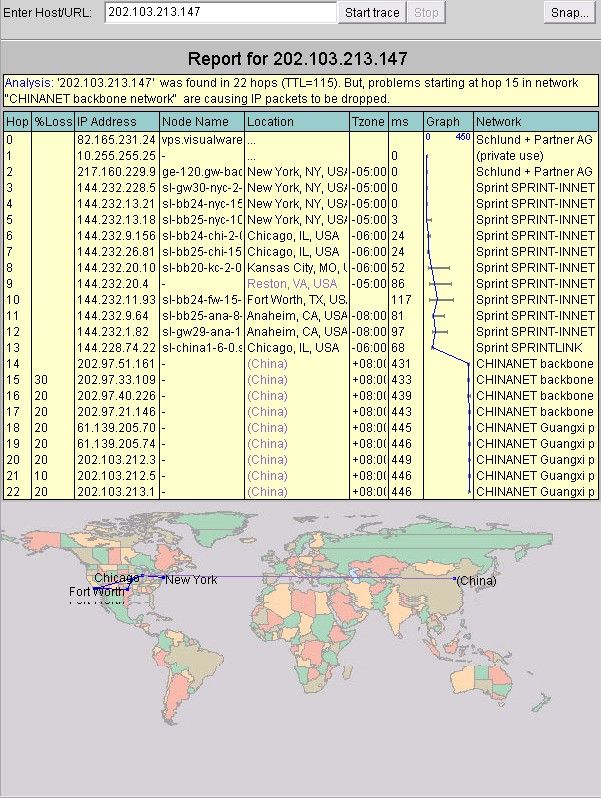Image resolution: width=601 pixels, height=798 pixels.
Task: Open the Snap... button
Action: [569, 13]
